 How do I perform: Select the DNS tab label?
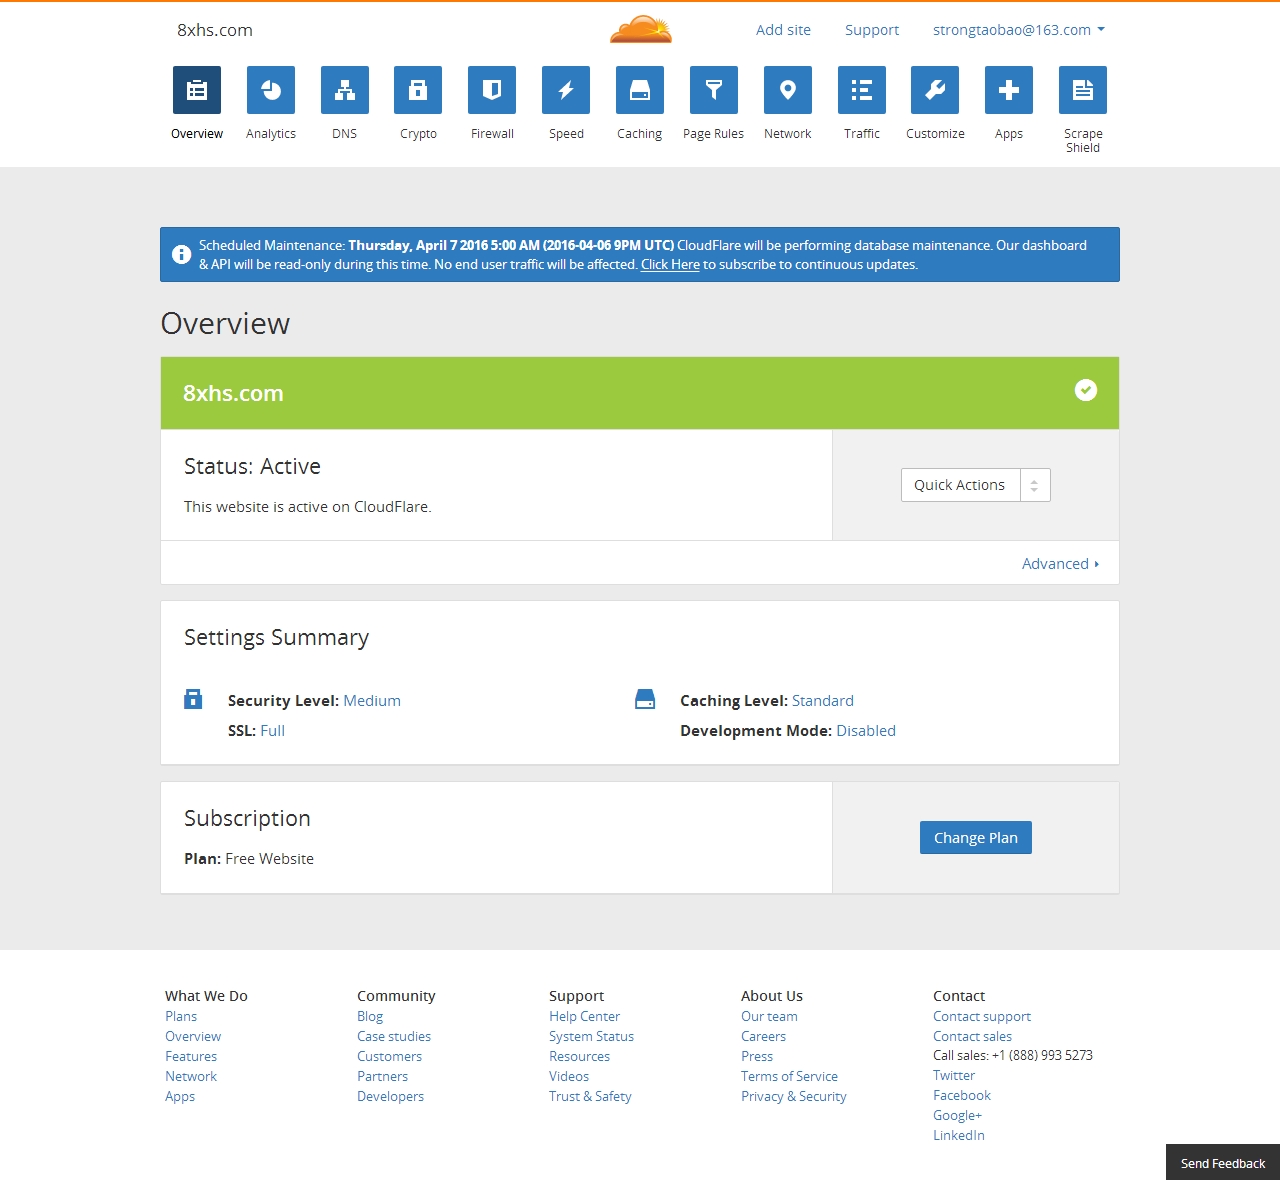pyautogui.click(x=345, y=134)
